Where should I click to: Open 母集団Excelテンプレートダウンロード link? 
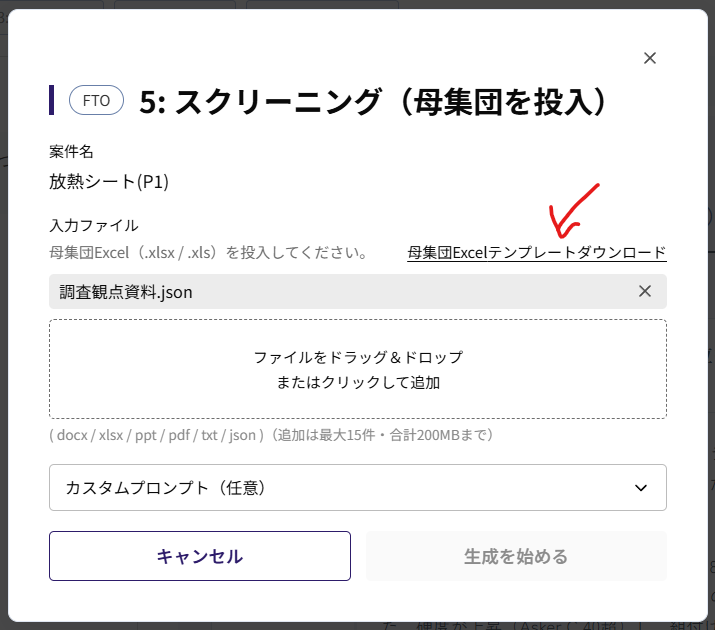537,253
